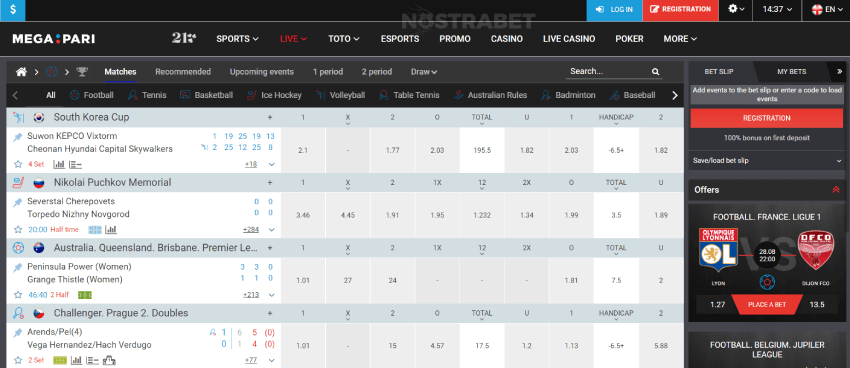Open the 21 game icon in main menu

(184, 38)
